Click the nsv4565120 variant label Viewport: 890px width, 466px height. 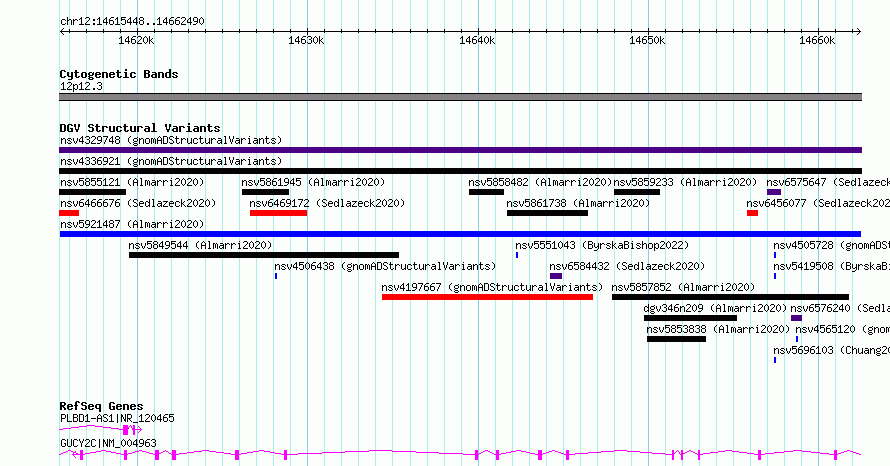click(x=842, y=329)
